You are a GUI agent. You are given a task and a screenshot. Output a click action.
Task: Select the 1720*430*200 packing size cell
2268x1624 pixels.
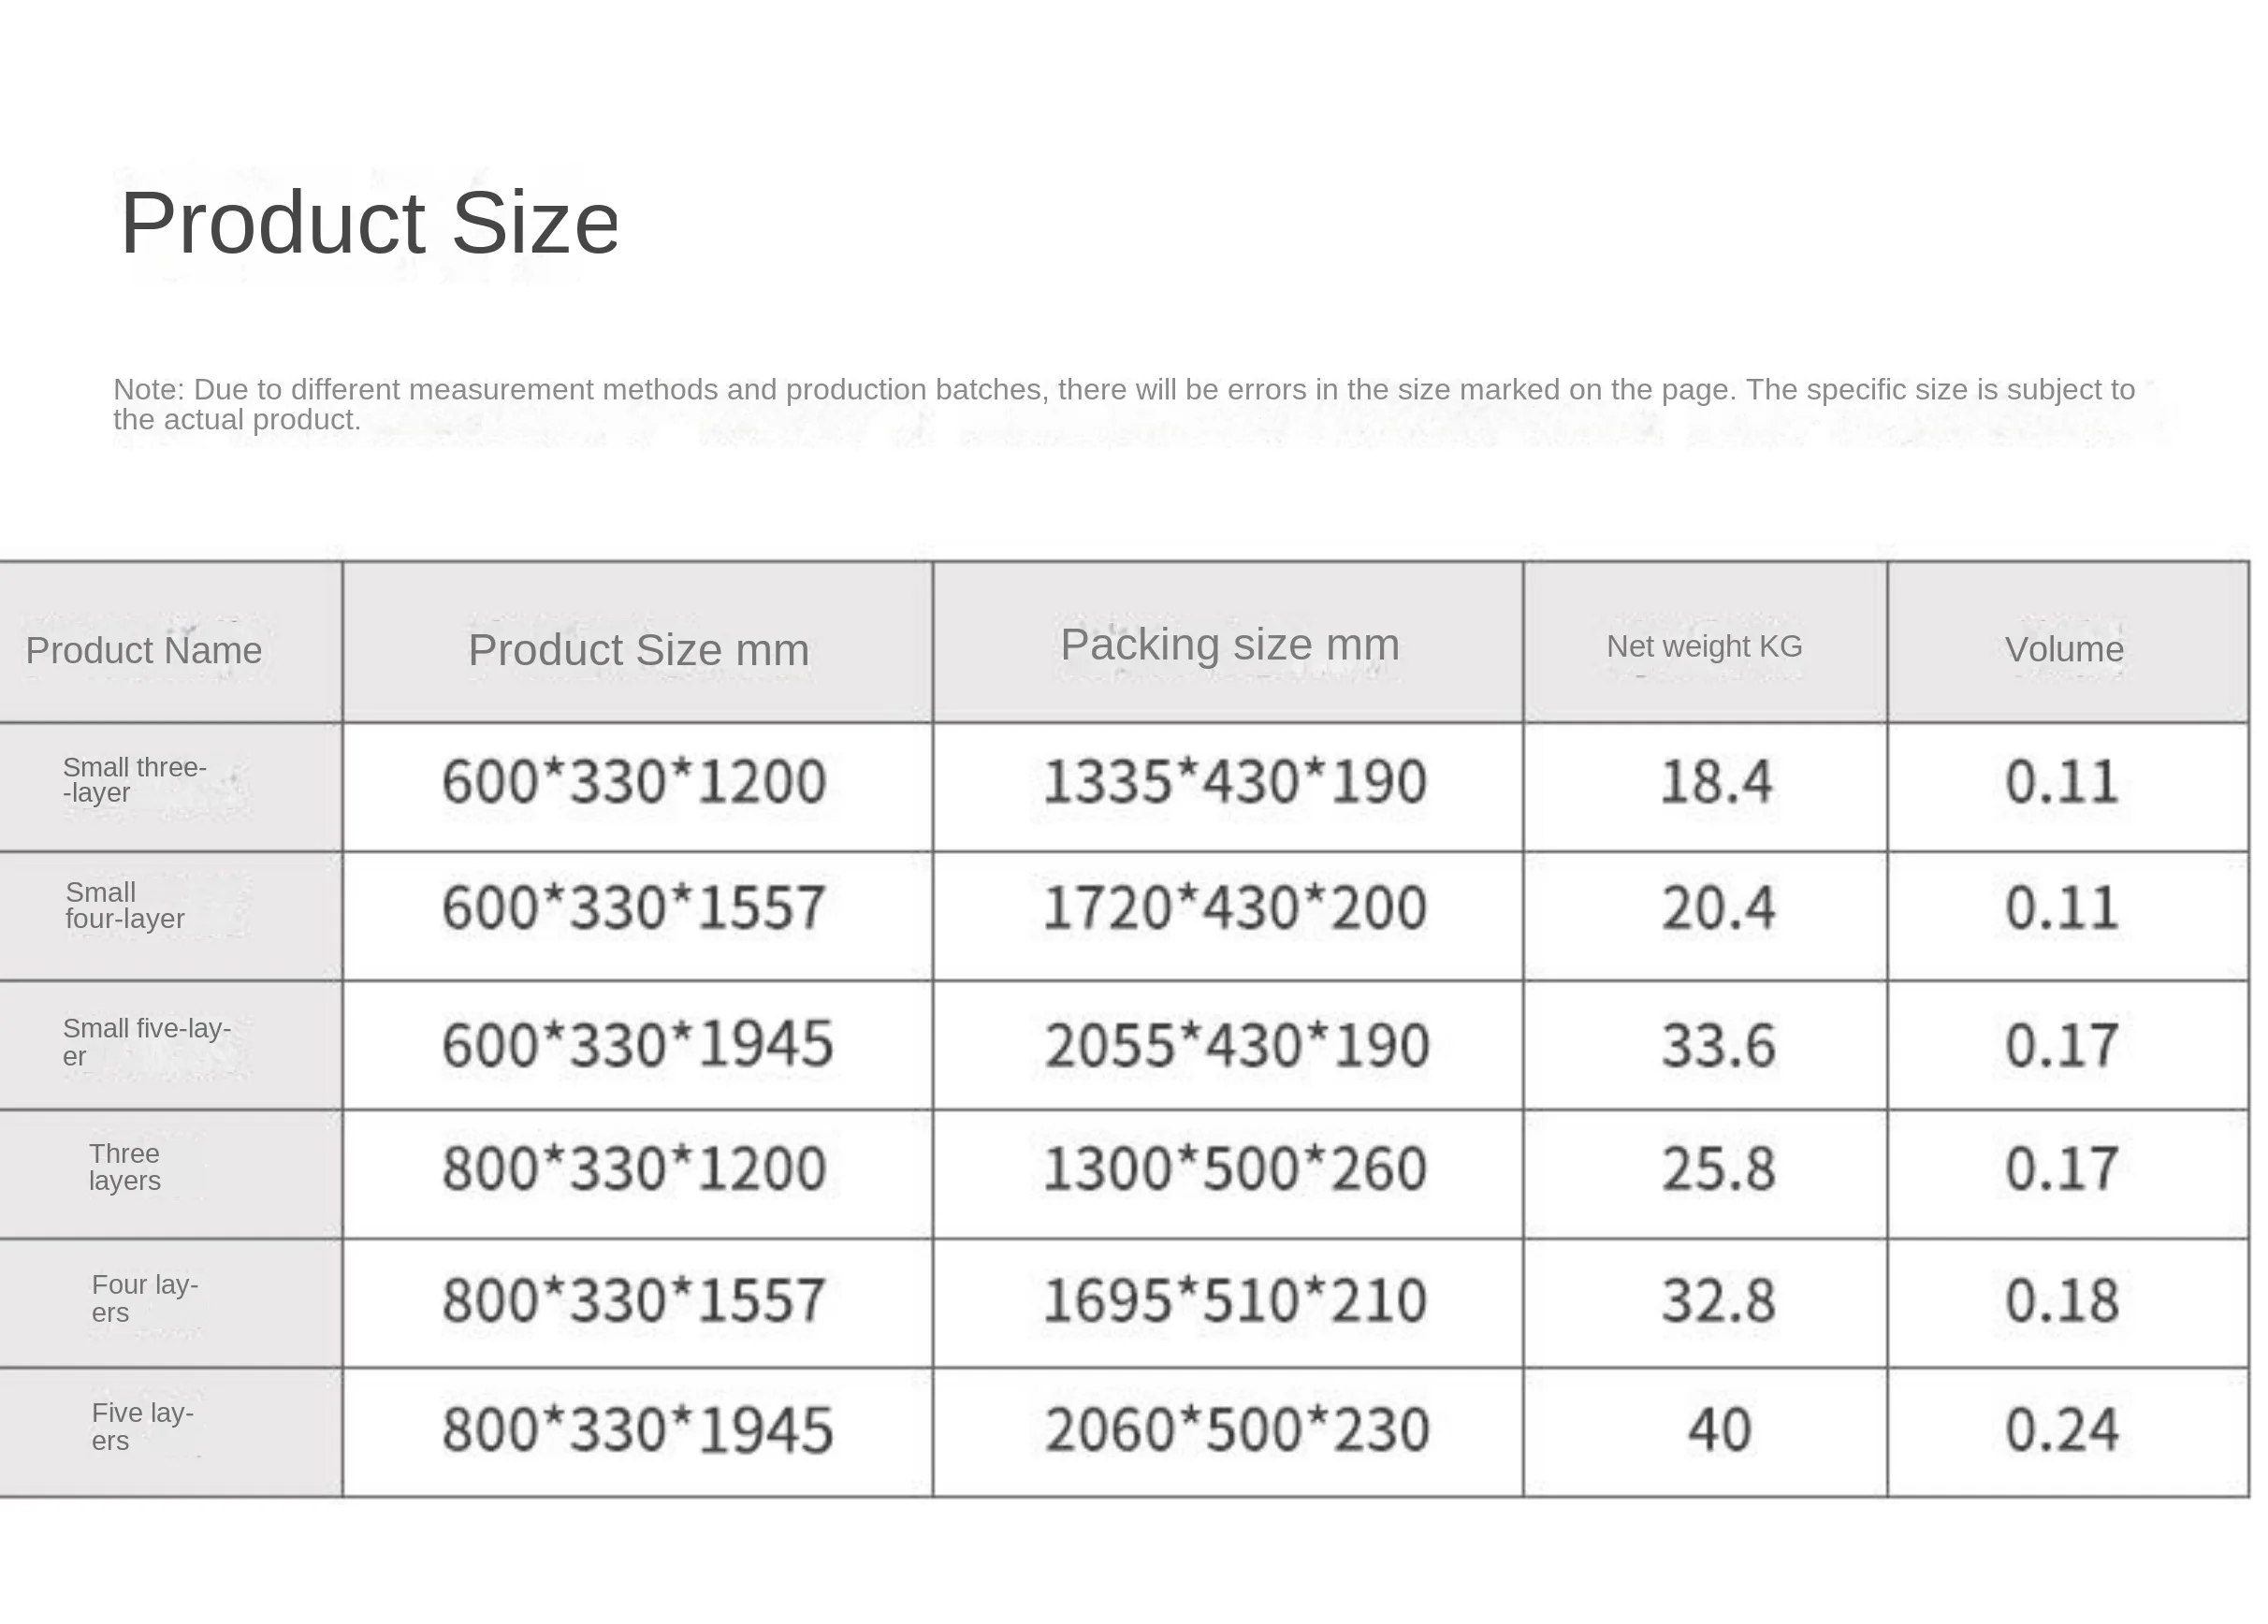point(1234,909)
